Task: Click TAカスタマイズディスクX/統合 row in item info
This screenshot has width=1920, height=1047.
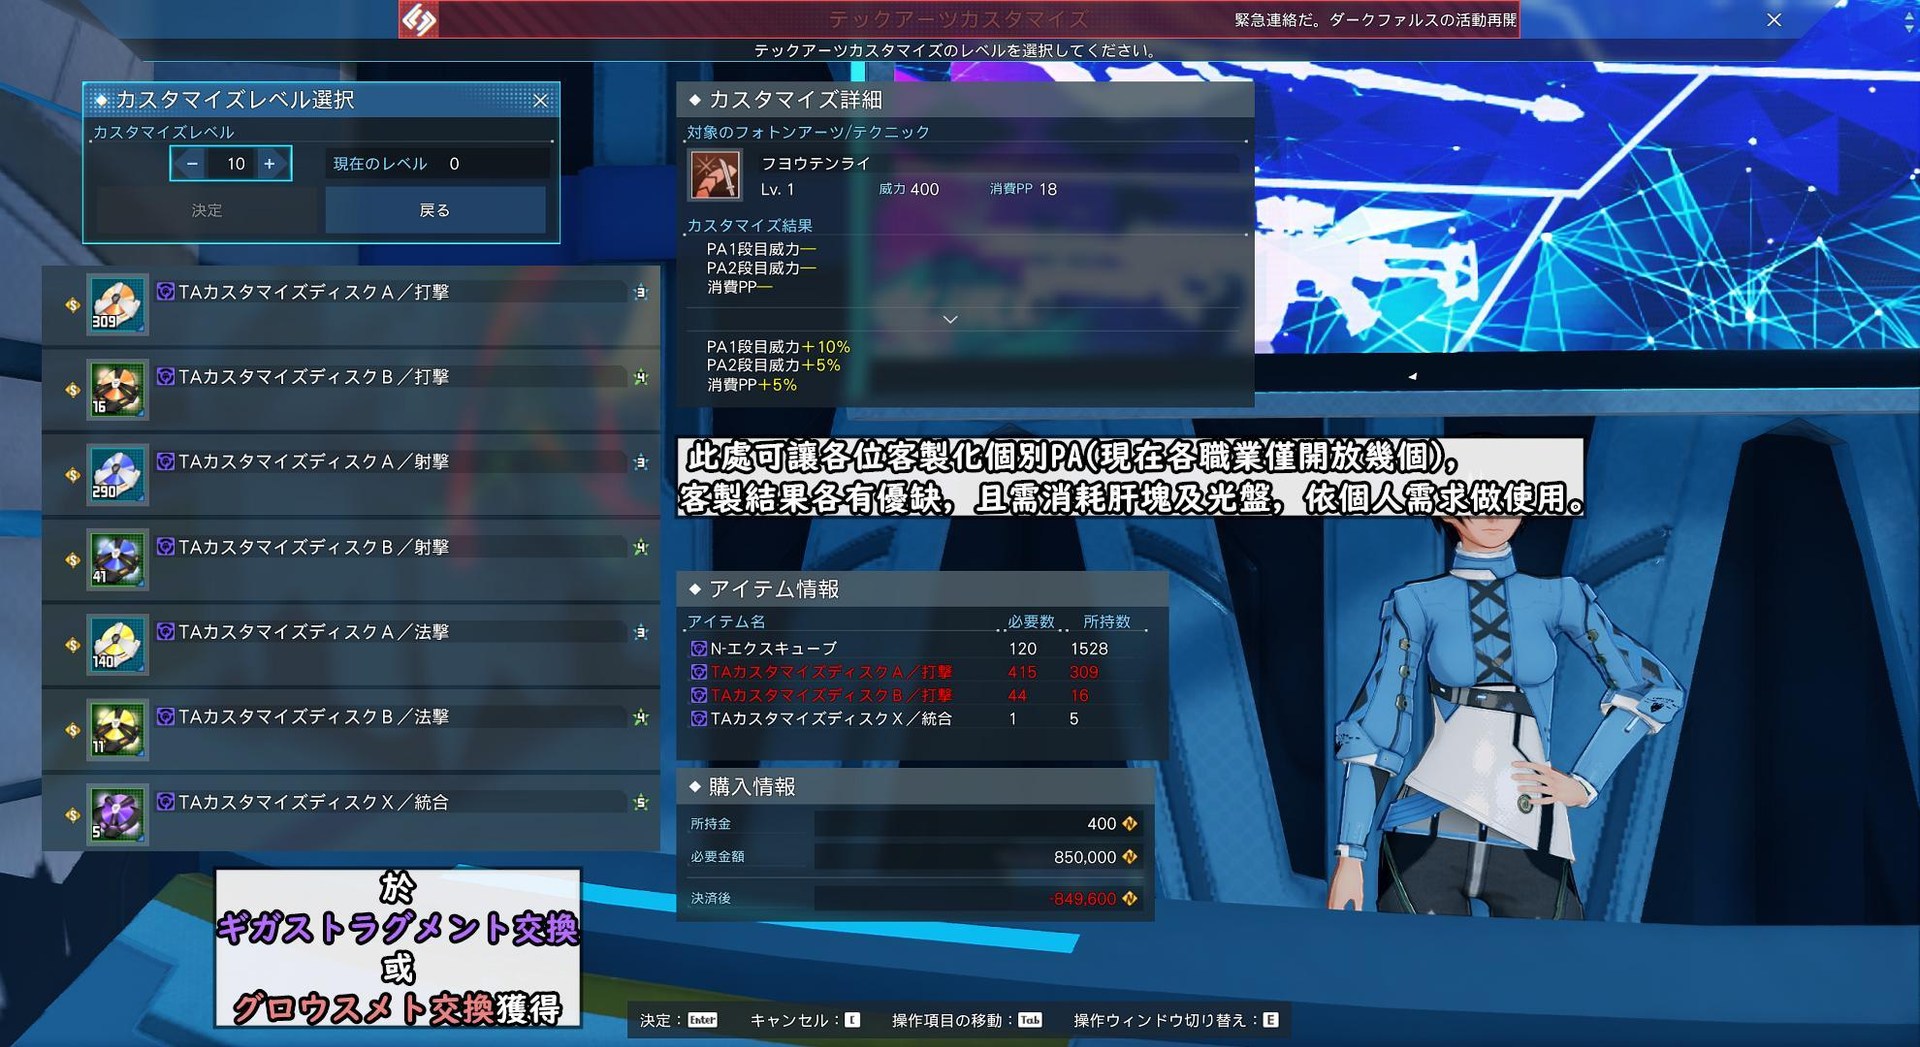Action: (x=918, y=719)
